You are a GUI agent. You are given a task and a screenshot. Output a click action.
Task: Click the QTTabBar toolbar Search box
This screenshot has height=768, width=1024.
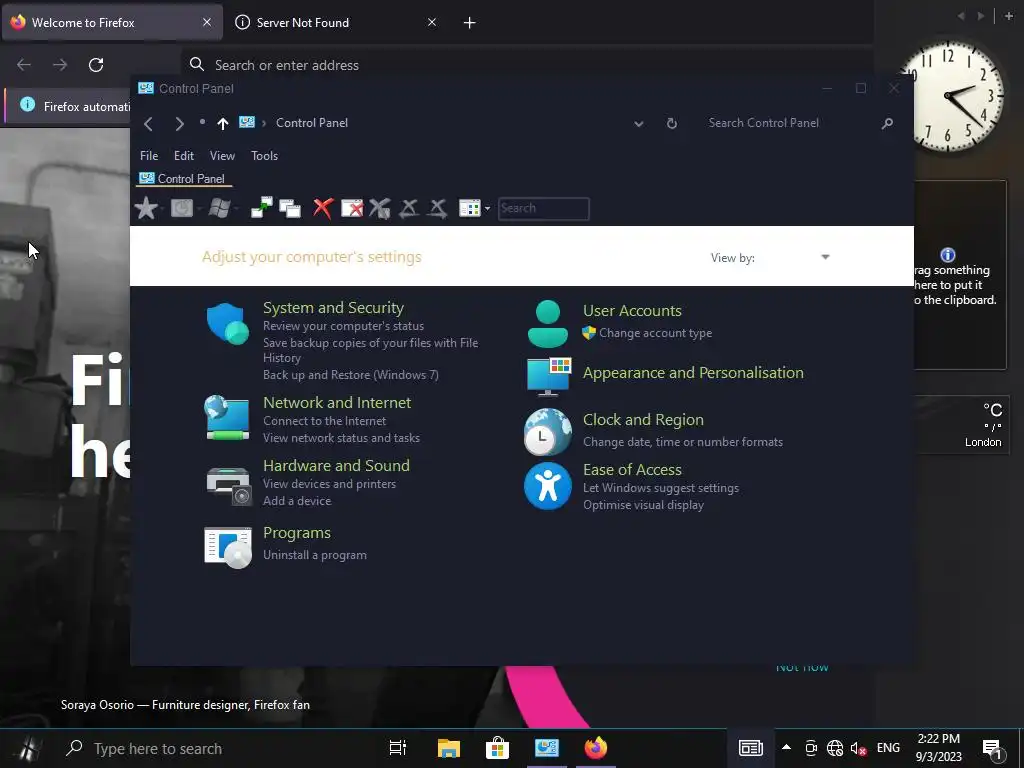(543, 208)
